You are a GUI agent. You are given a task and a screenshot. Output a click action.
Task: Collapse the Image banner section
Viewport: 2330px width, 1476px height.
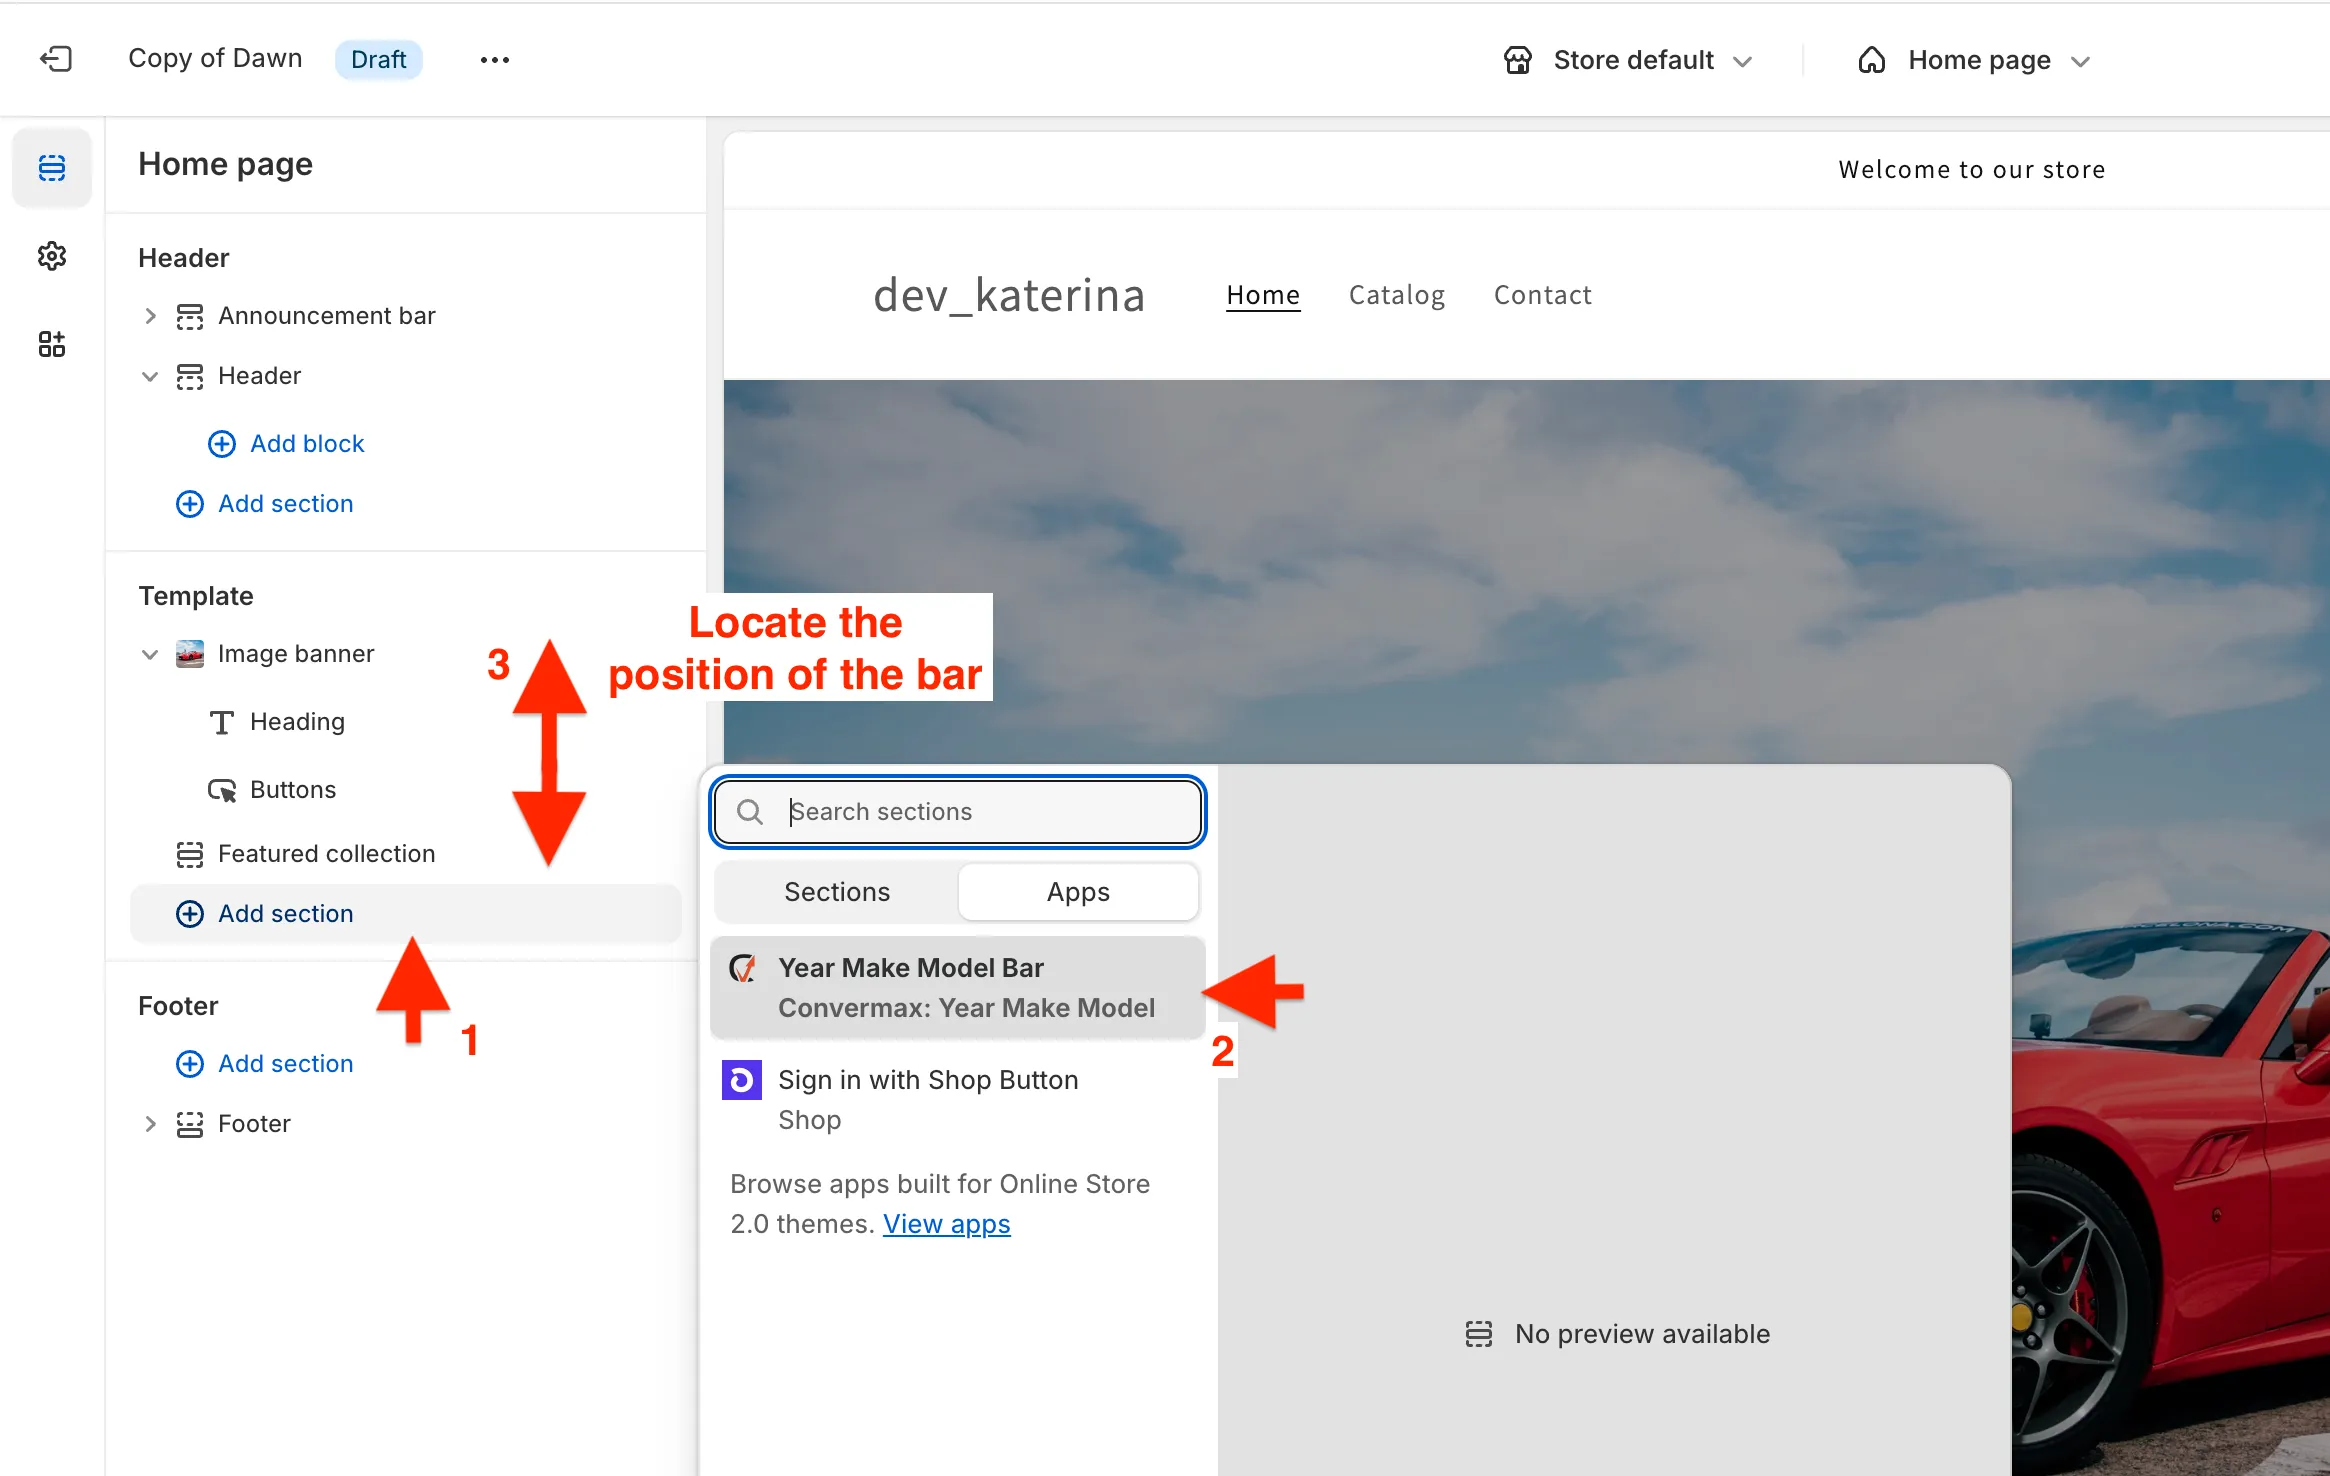click(150, 654)
